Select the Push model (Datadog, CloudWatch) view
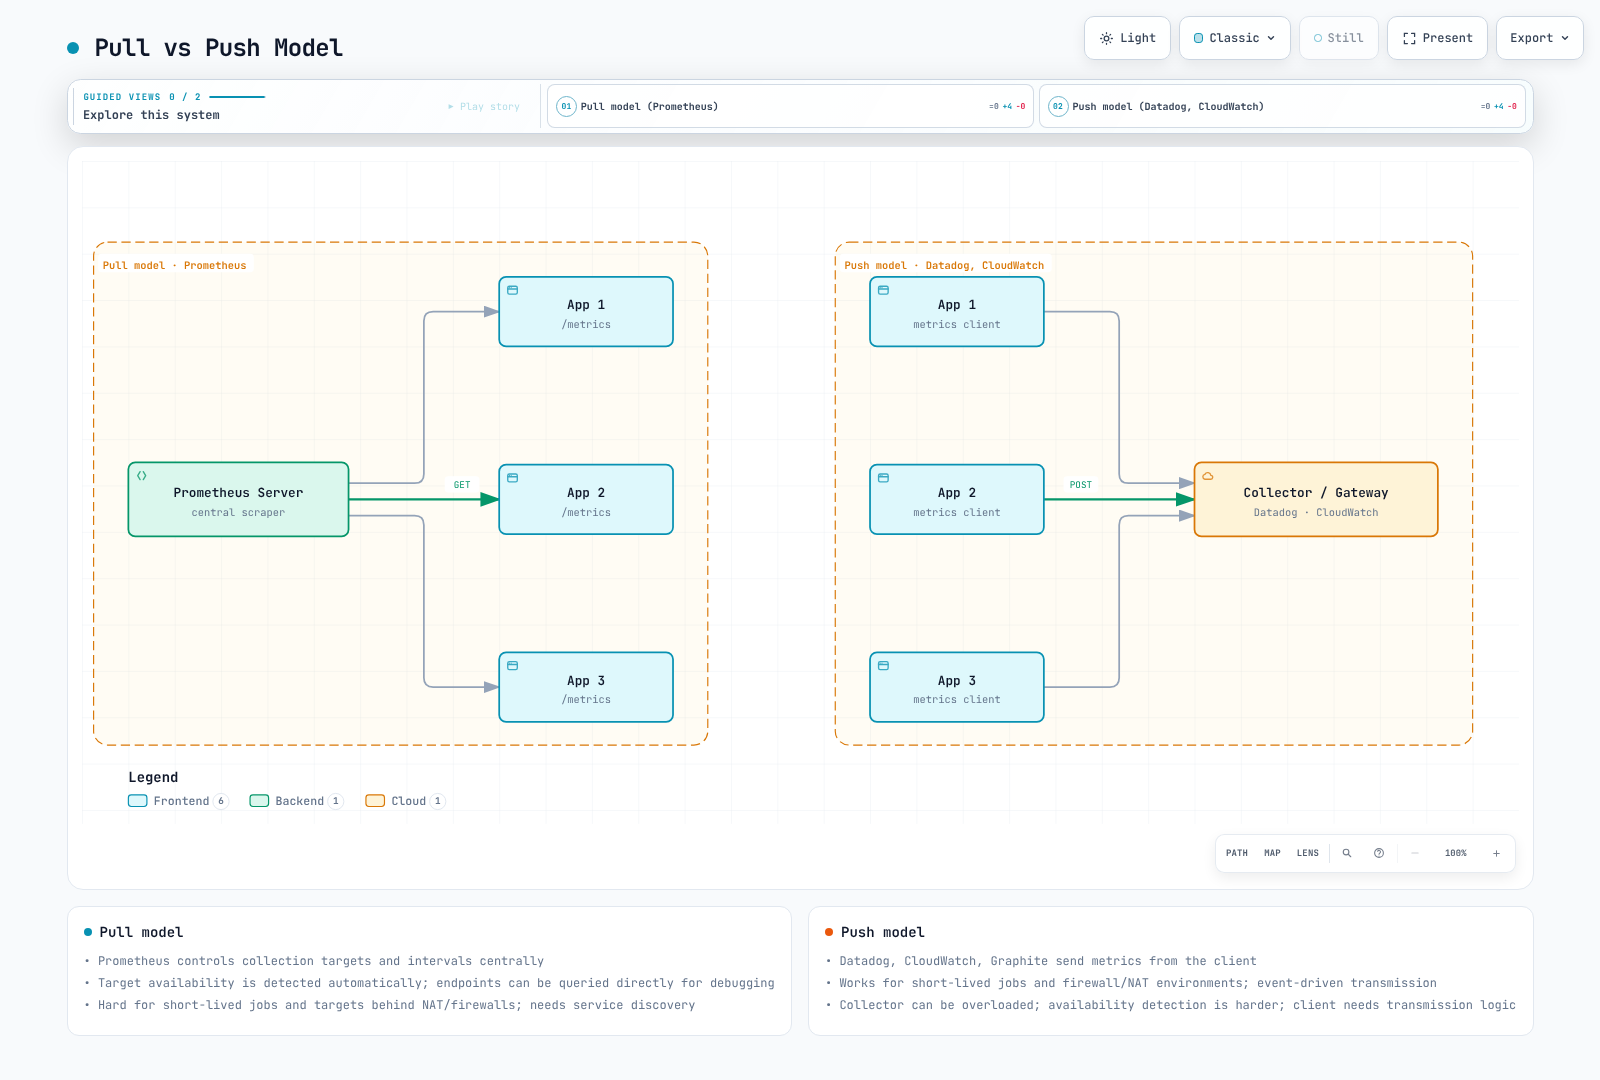 [1282, 106]
